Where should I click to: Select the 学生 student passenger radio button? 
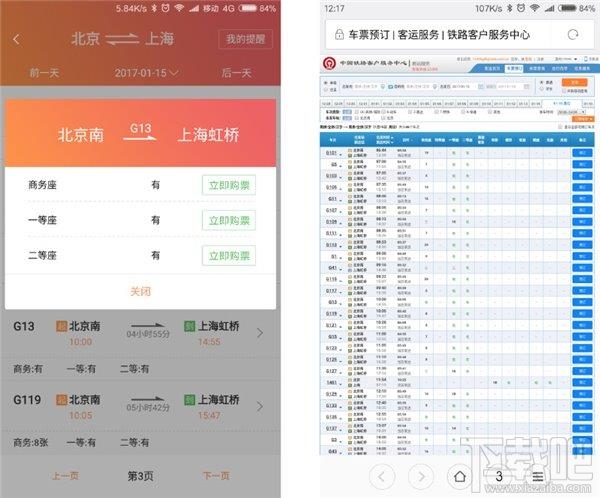[x=541, y=89]
